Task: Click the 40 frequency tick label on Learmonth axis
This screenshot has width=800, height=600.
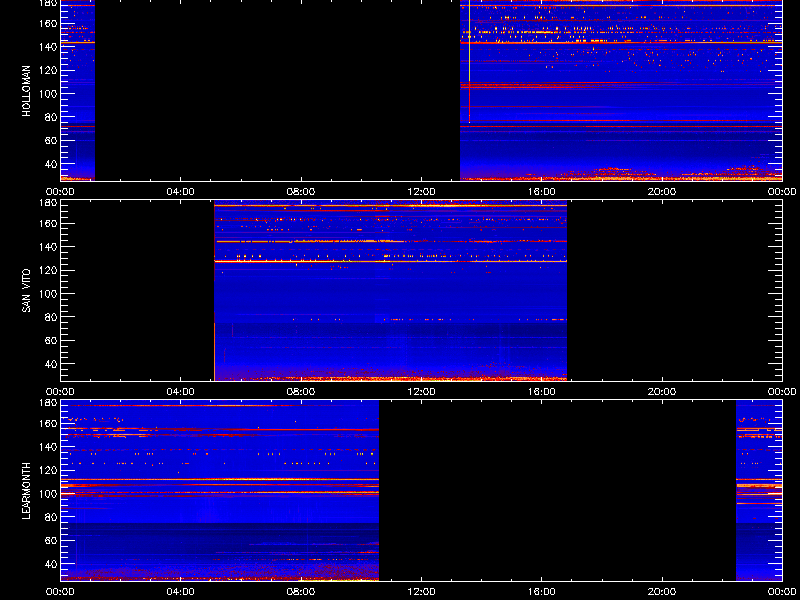Action: click(51, 564)
